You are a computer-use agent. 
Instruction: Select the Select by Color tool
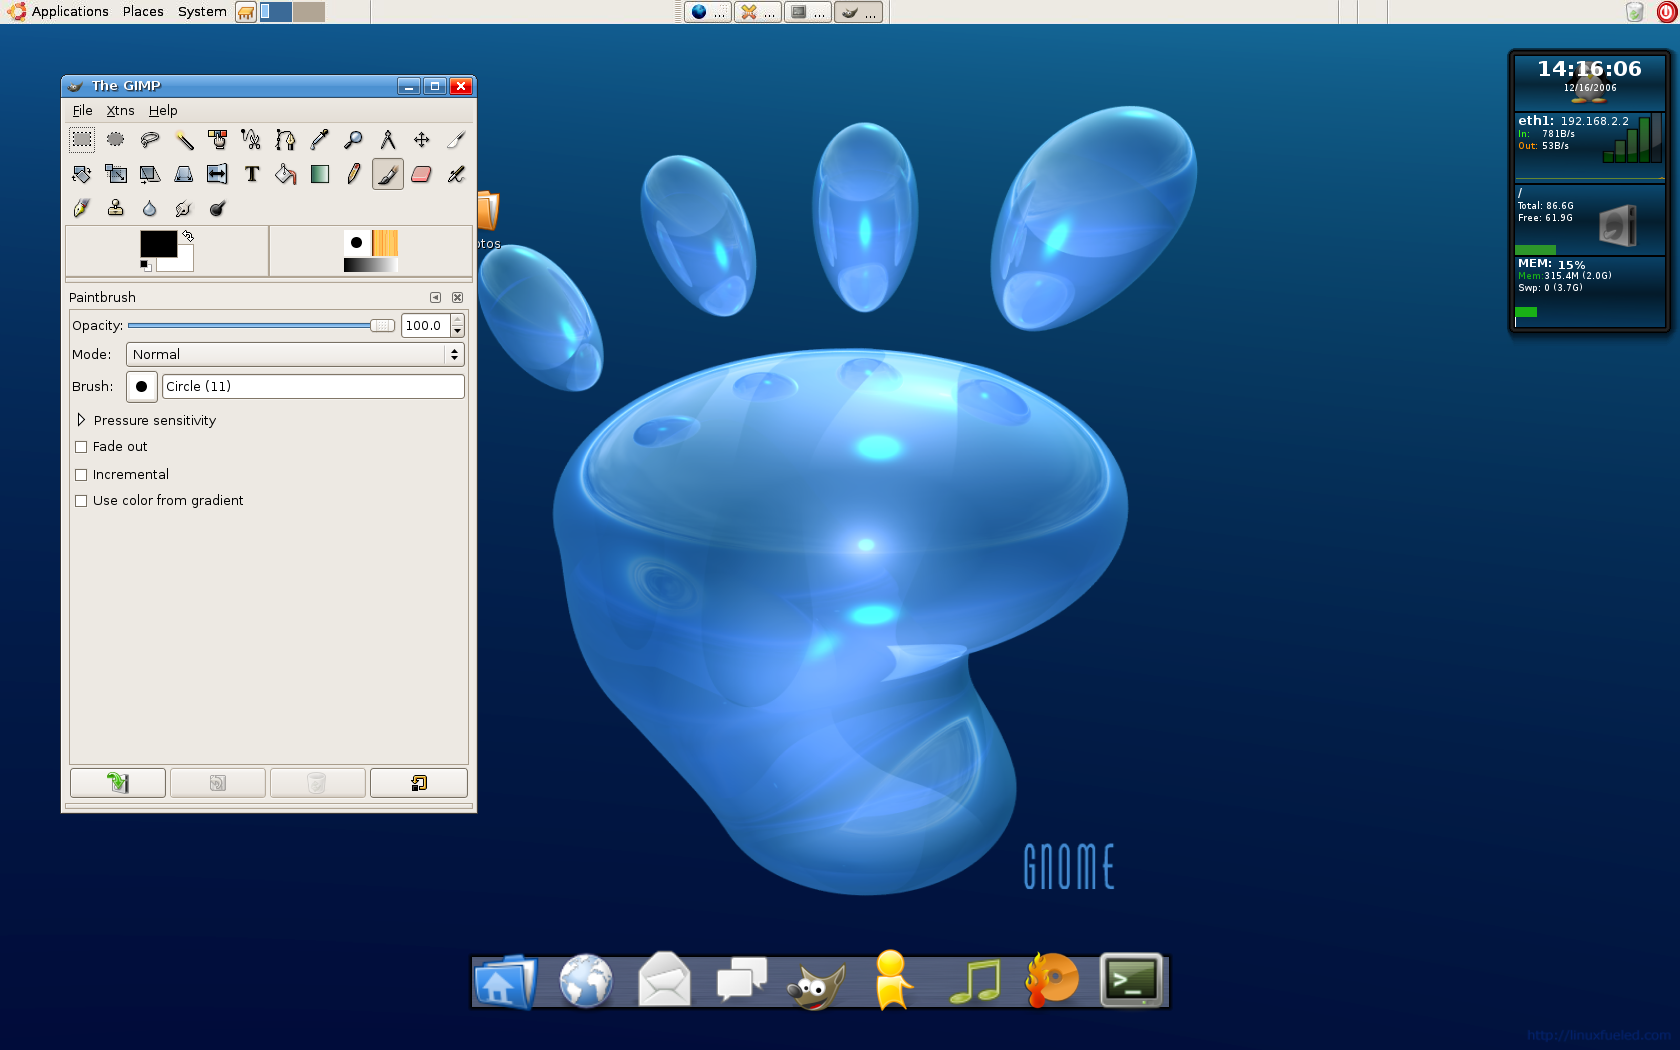pyautogui.click(x=218, y=140)
